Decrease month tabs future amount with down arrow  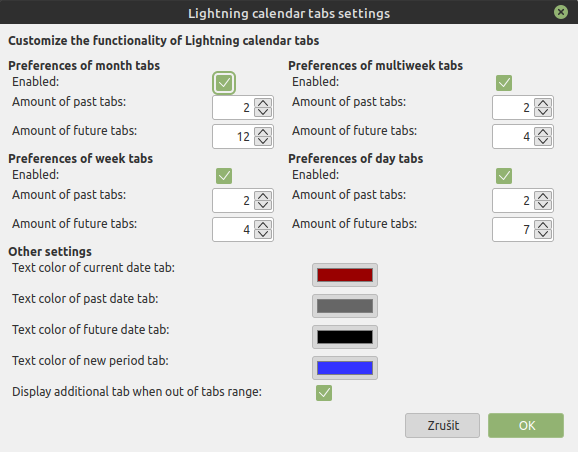[x=263, y=141]
